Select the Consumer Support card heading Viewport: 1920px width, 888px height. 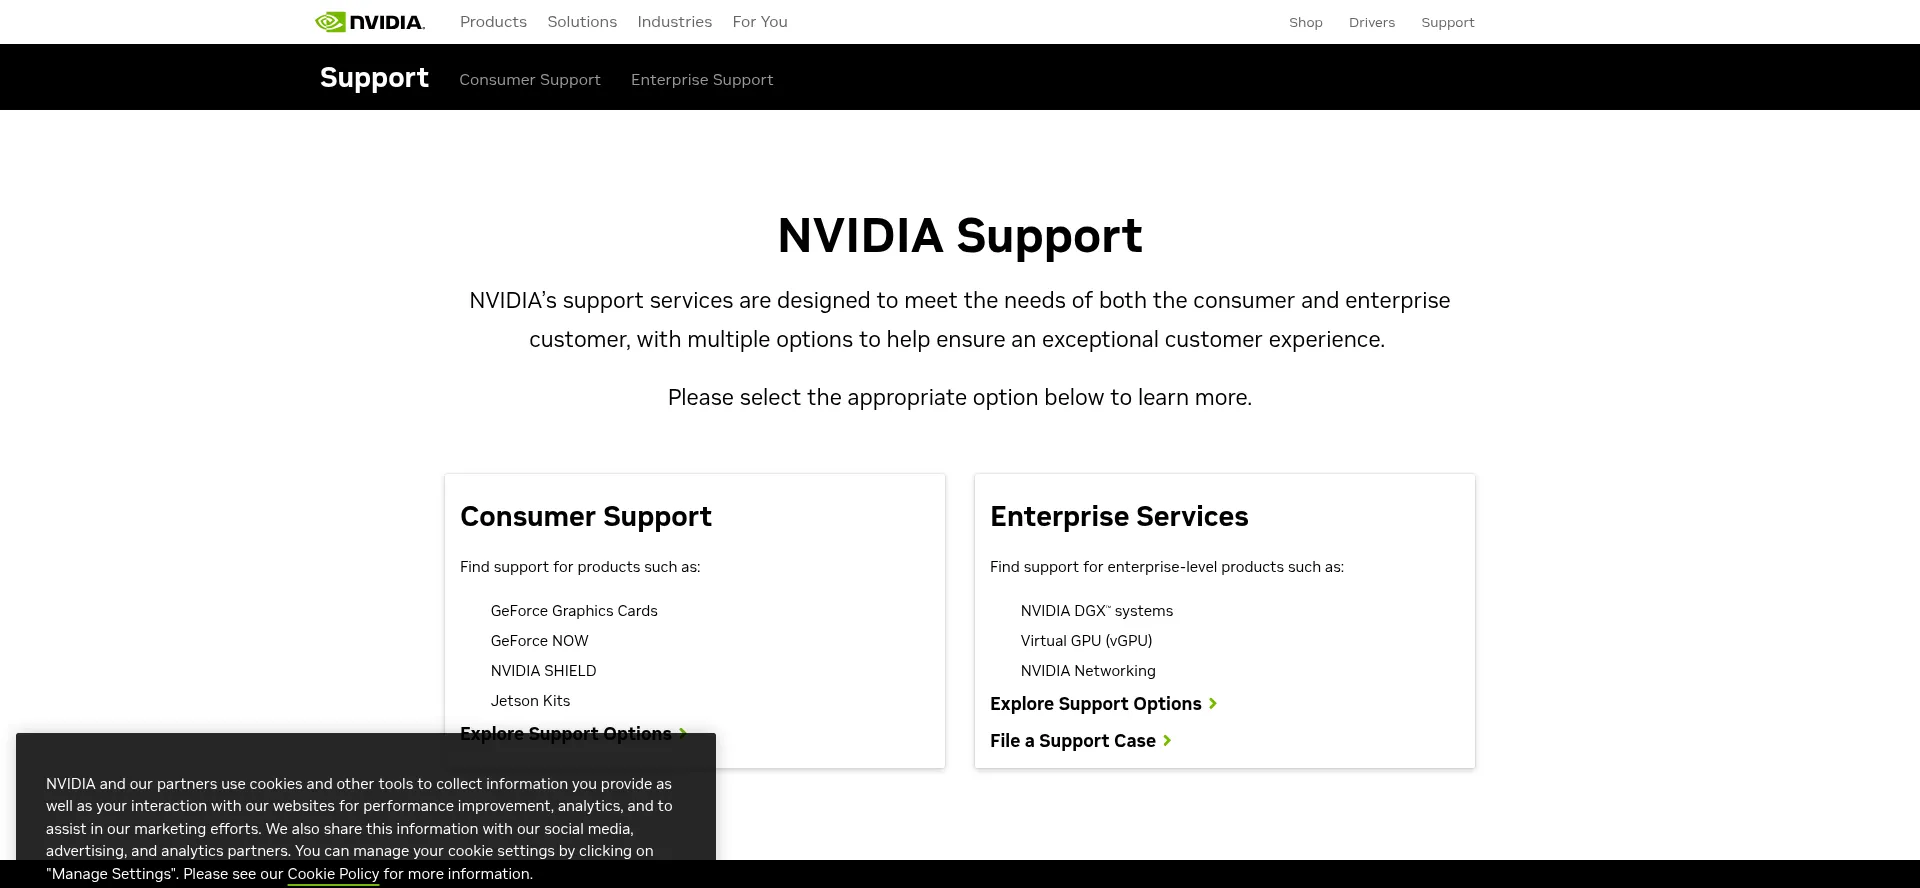[x=586, y=516]
